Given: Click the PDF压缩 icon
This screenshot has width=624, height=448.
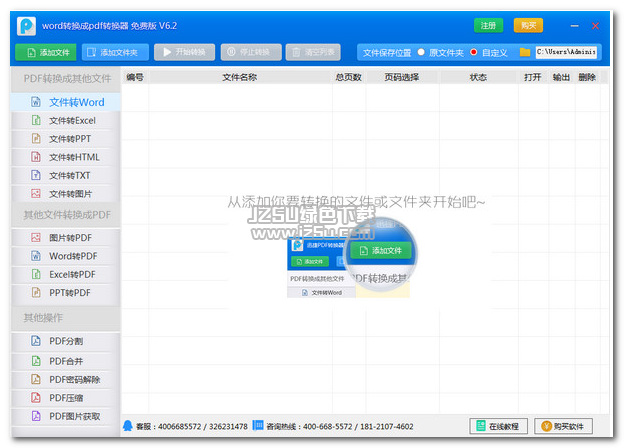Looking at the screenshot, I should click(36, 397).
